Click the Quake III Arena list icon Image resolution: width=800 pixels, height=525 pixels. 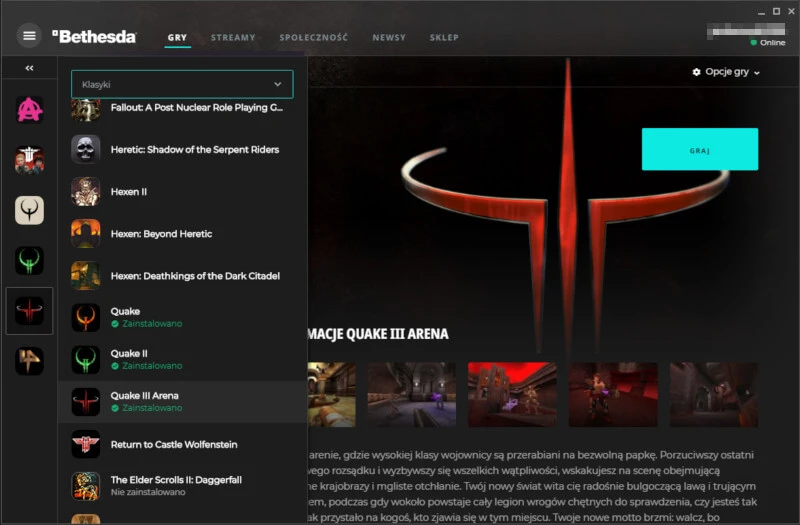(x=86, y=402)
